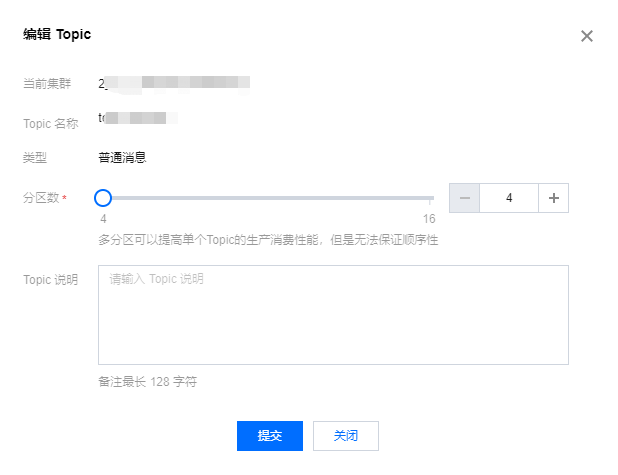Click the Topic 说明 label
Image resolution: width=618 pixels, height=475 pixels.
tap(50, 279)
